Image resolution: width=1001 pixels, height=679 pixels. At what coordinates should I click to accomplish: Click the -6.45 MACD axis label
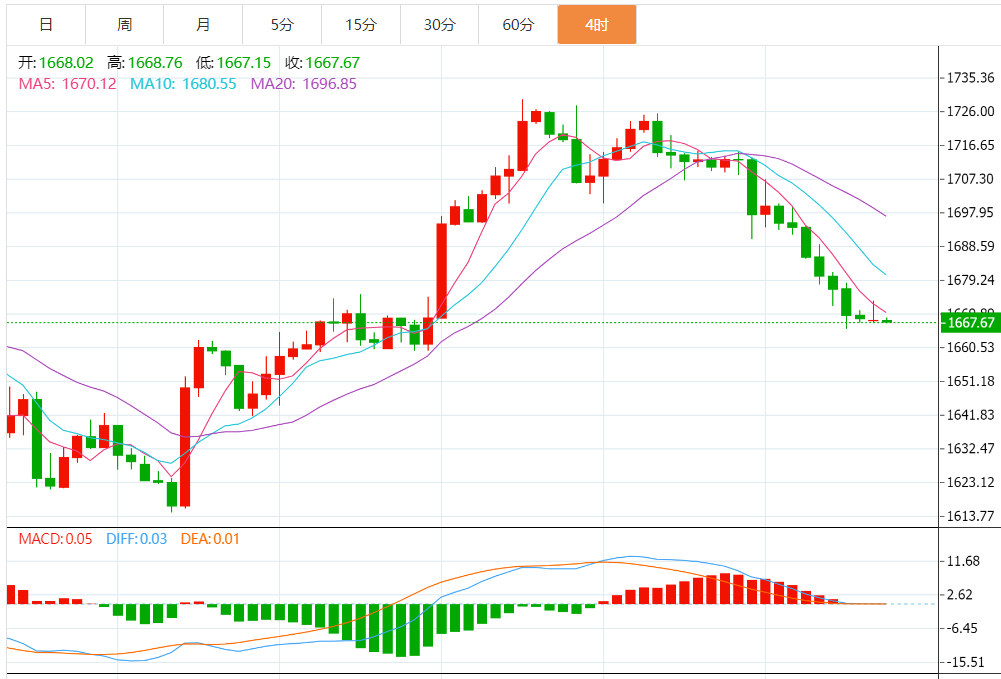tap(962, 629)
